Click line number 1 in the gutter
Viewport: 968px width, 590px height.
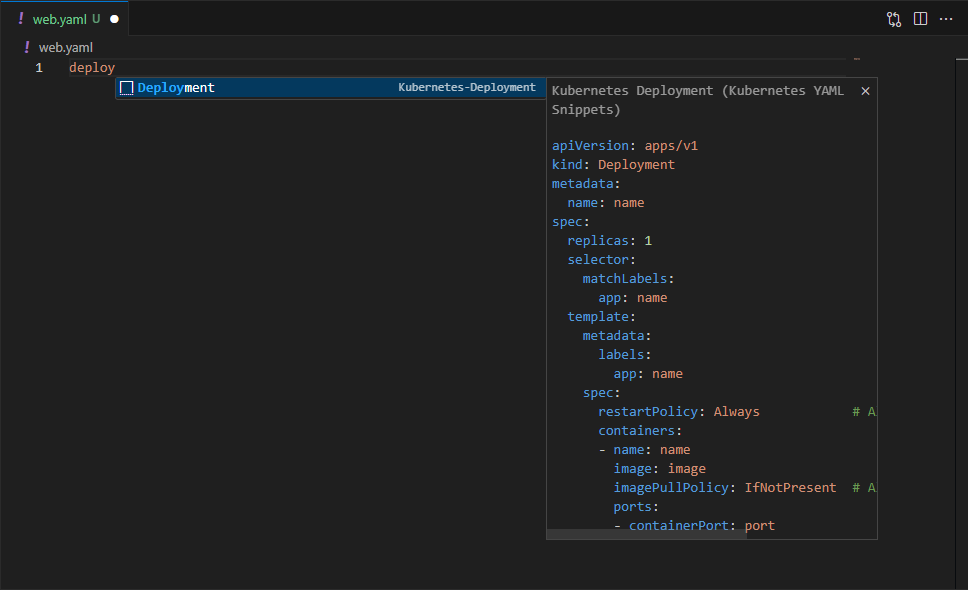point(39,68)
